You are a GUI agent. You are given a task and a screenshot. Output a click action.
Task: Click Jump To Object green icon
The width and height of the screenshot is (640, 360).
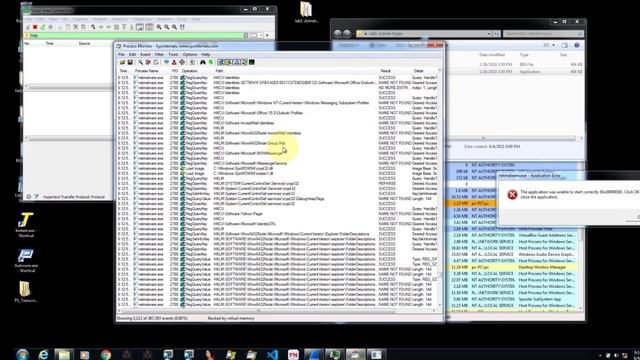(211, 62)
